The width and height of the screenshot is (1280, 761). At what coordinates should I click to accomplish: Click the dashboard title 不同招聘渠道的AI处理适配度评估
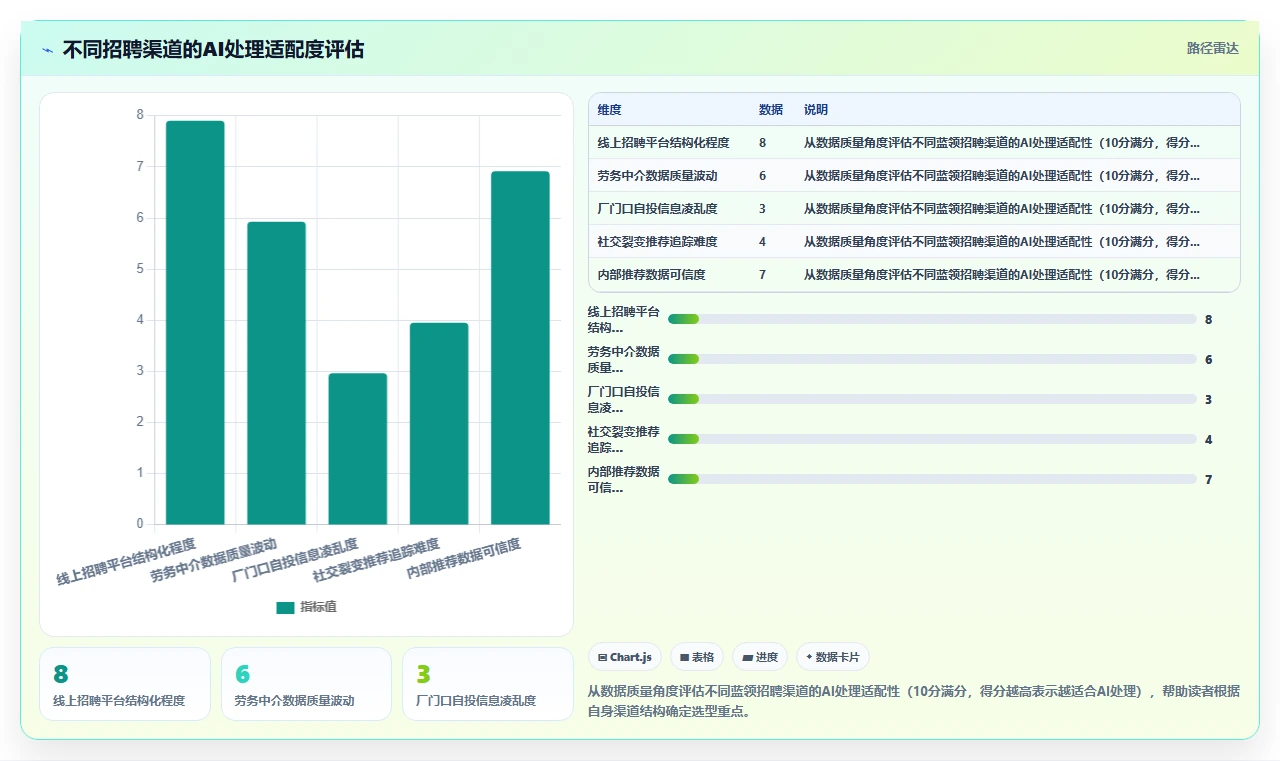click(213, 49)
